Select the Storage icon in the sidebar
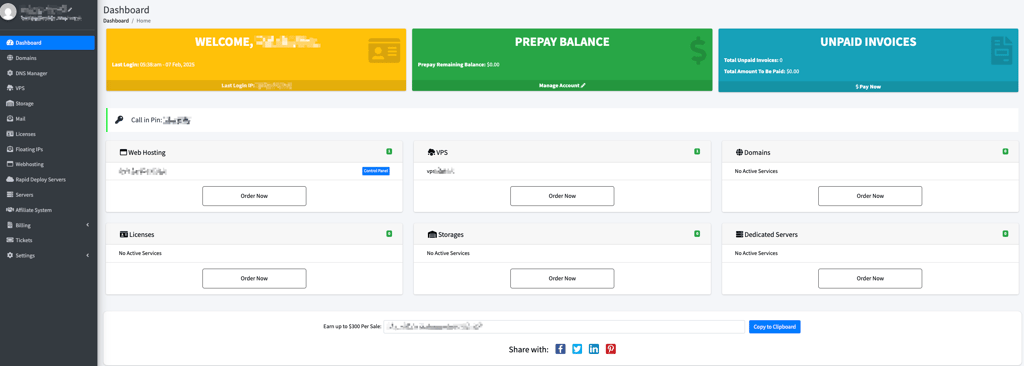Viewport: 1024px width, 366px height. click(10, 103)
